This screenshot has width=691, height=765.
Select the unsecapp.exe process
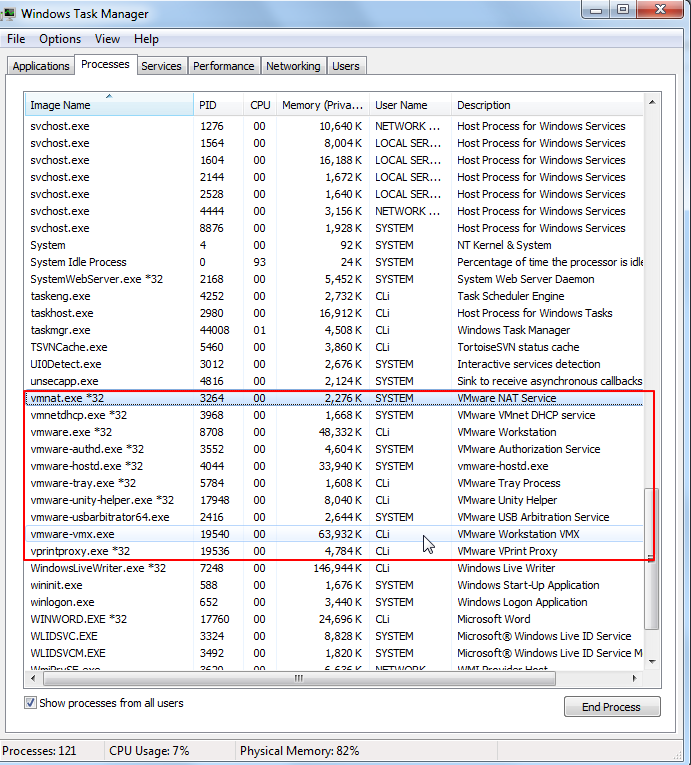(334, 381)
